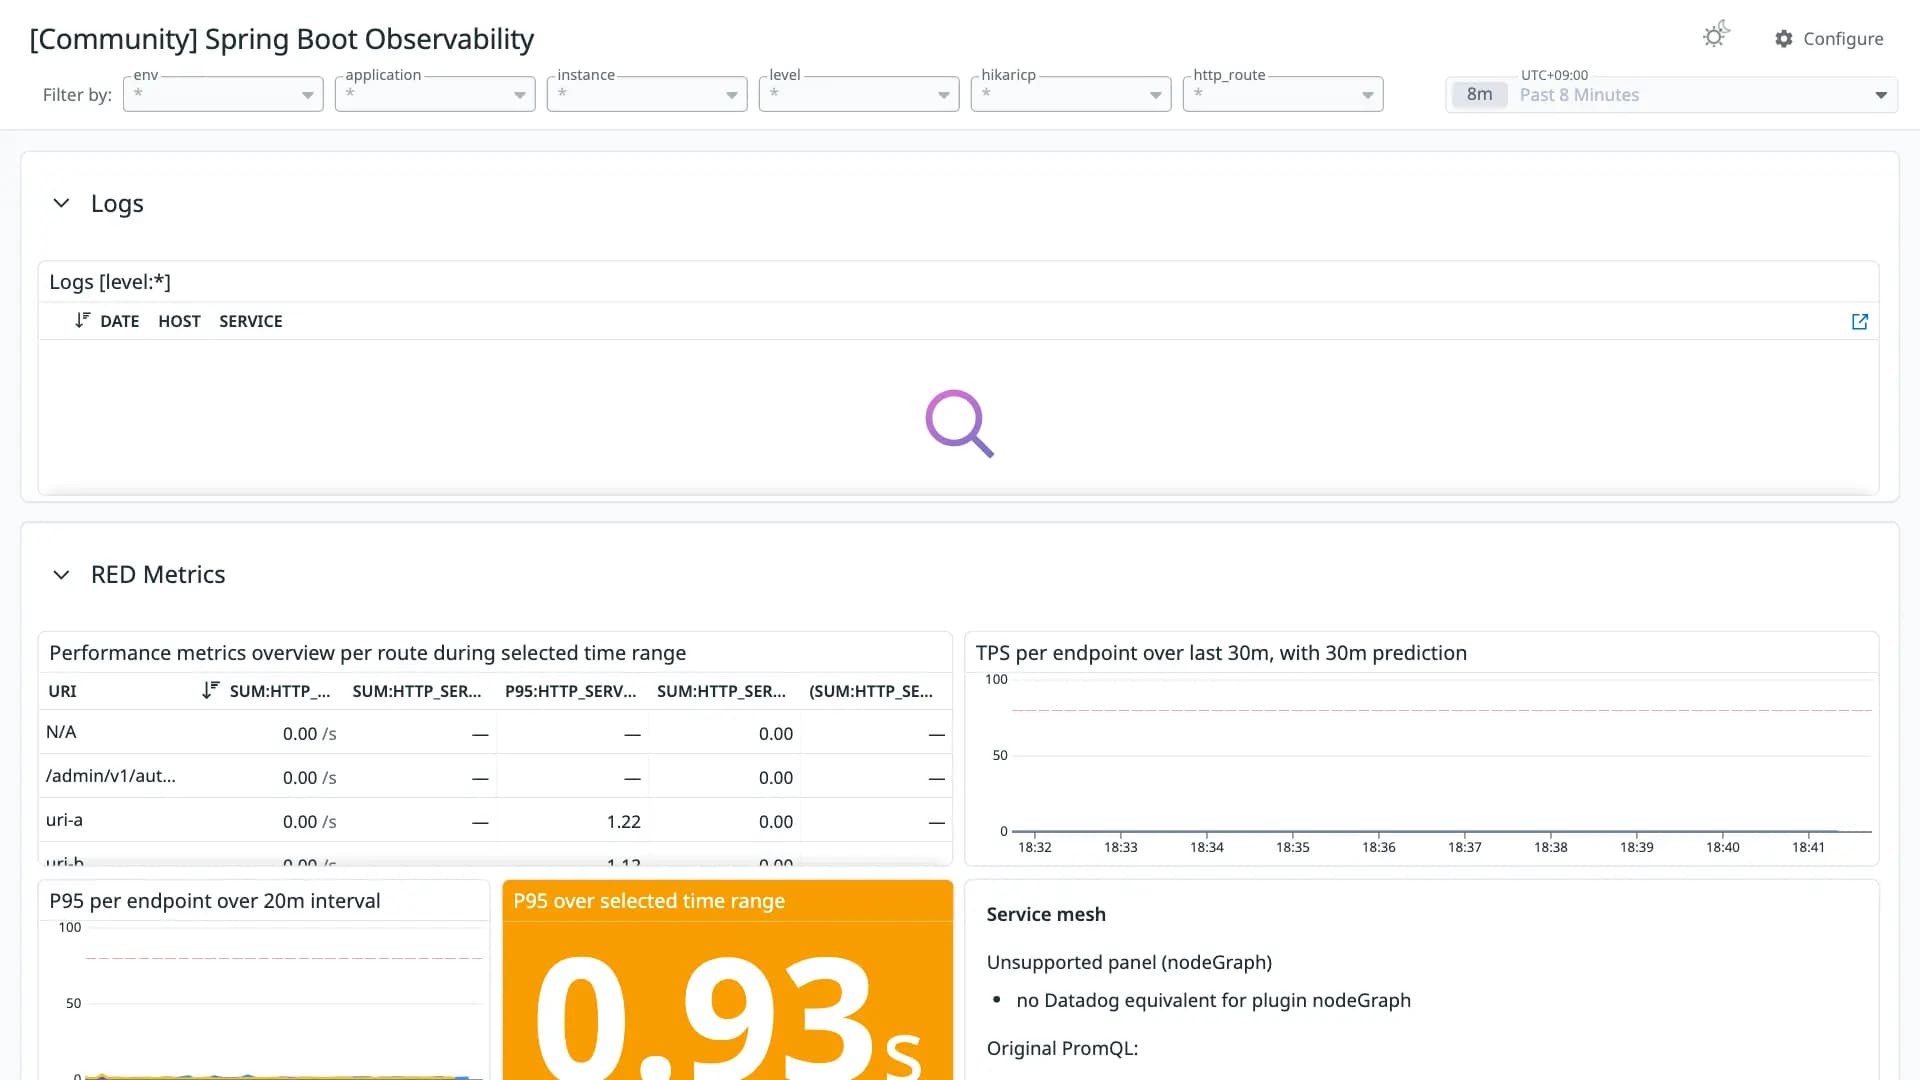The width and height of the screenshot is (1920, 1080).
Task: Click the search magnifier in Logs panel
Action: coord(959,423)
